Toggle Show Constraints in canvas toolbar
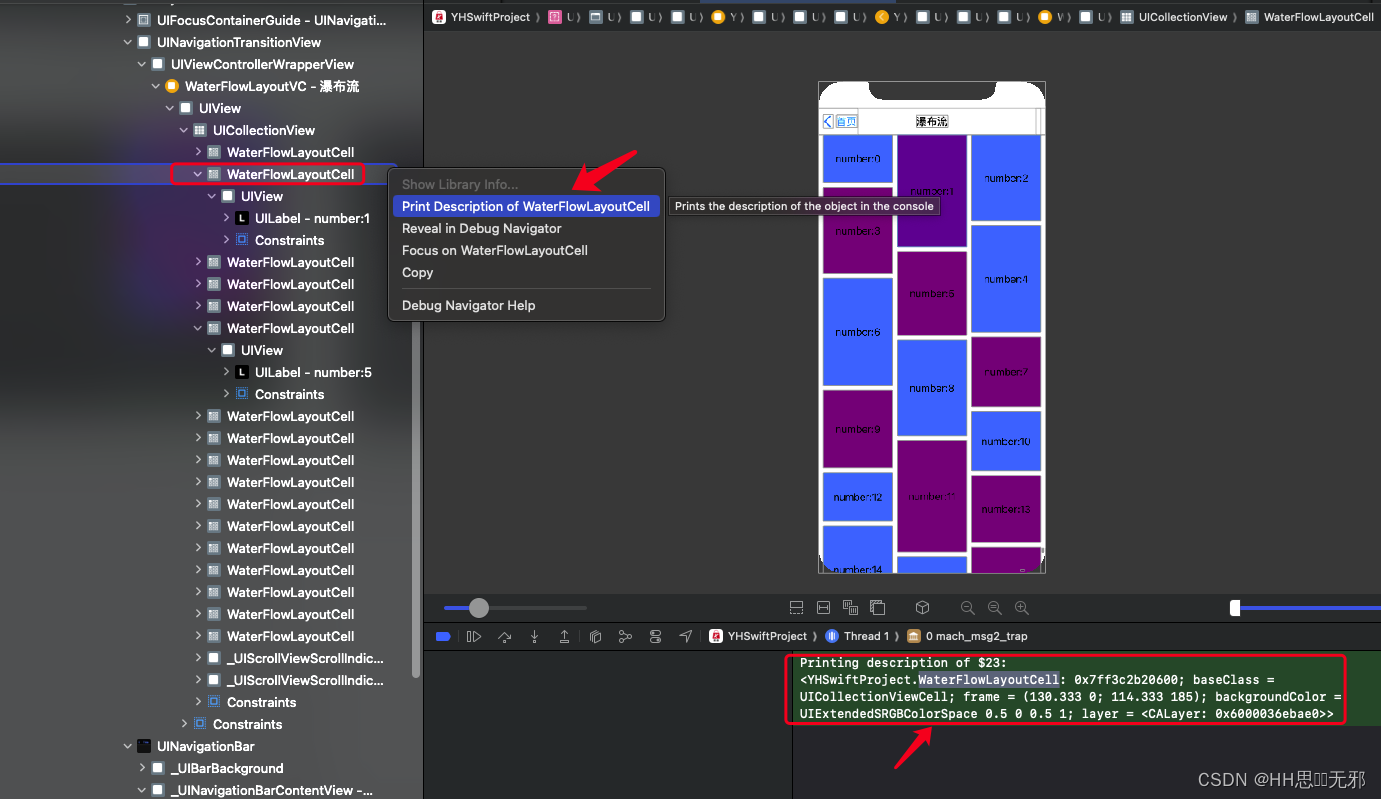1381x799 pixels. pyautogui.click(x=823, y=607)
